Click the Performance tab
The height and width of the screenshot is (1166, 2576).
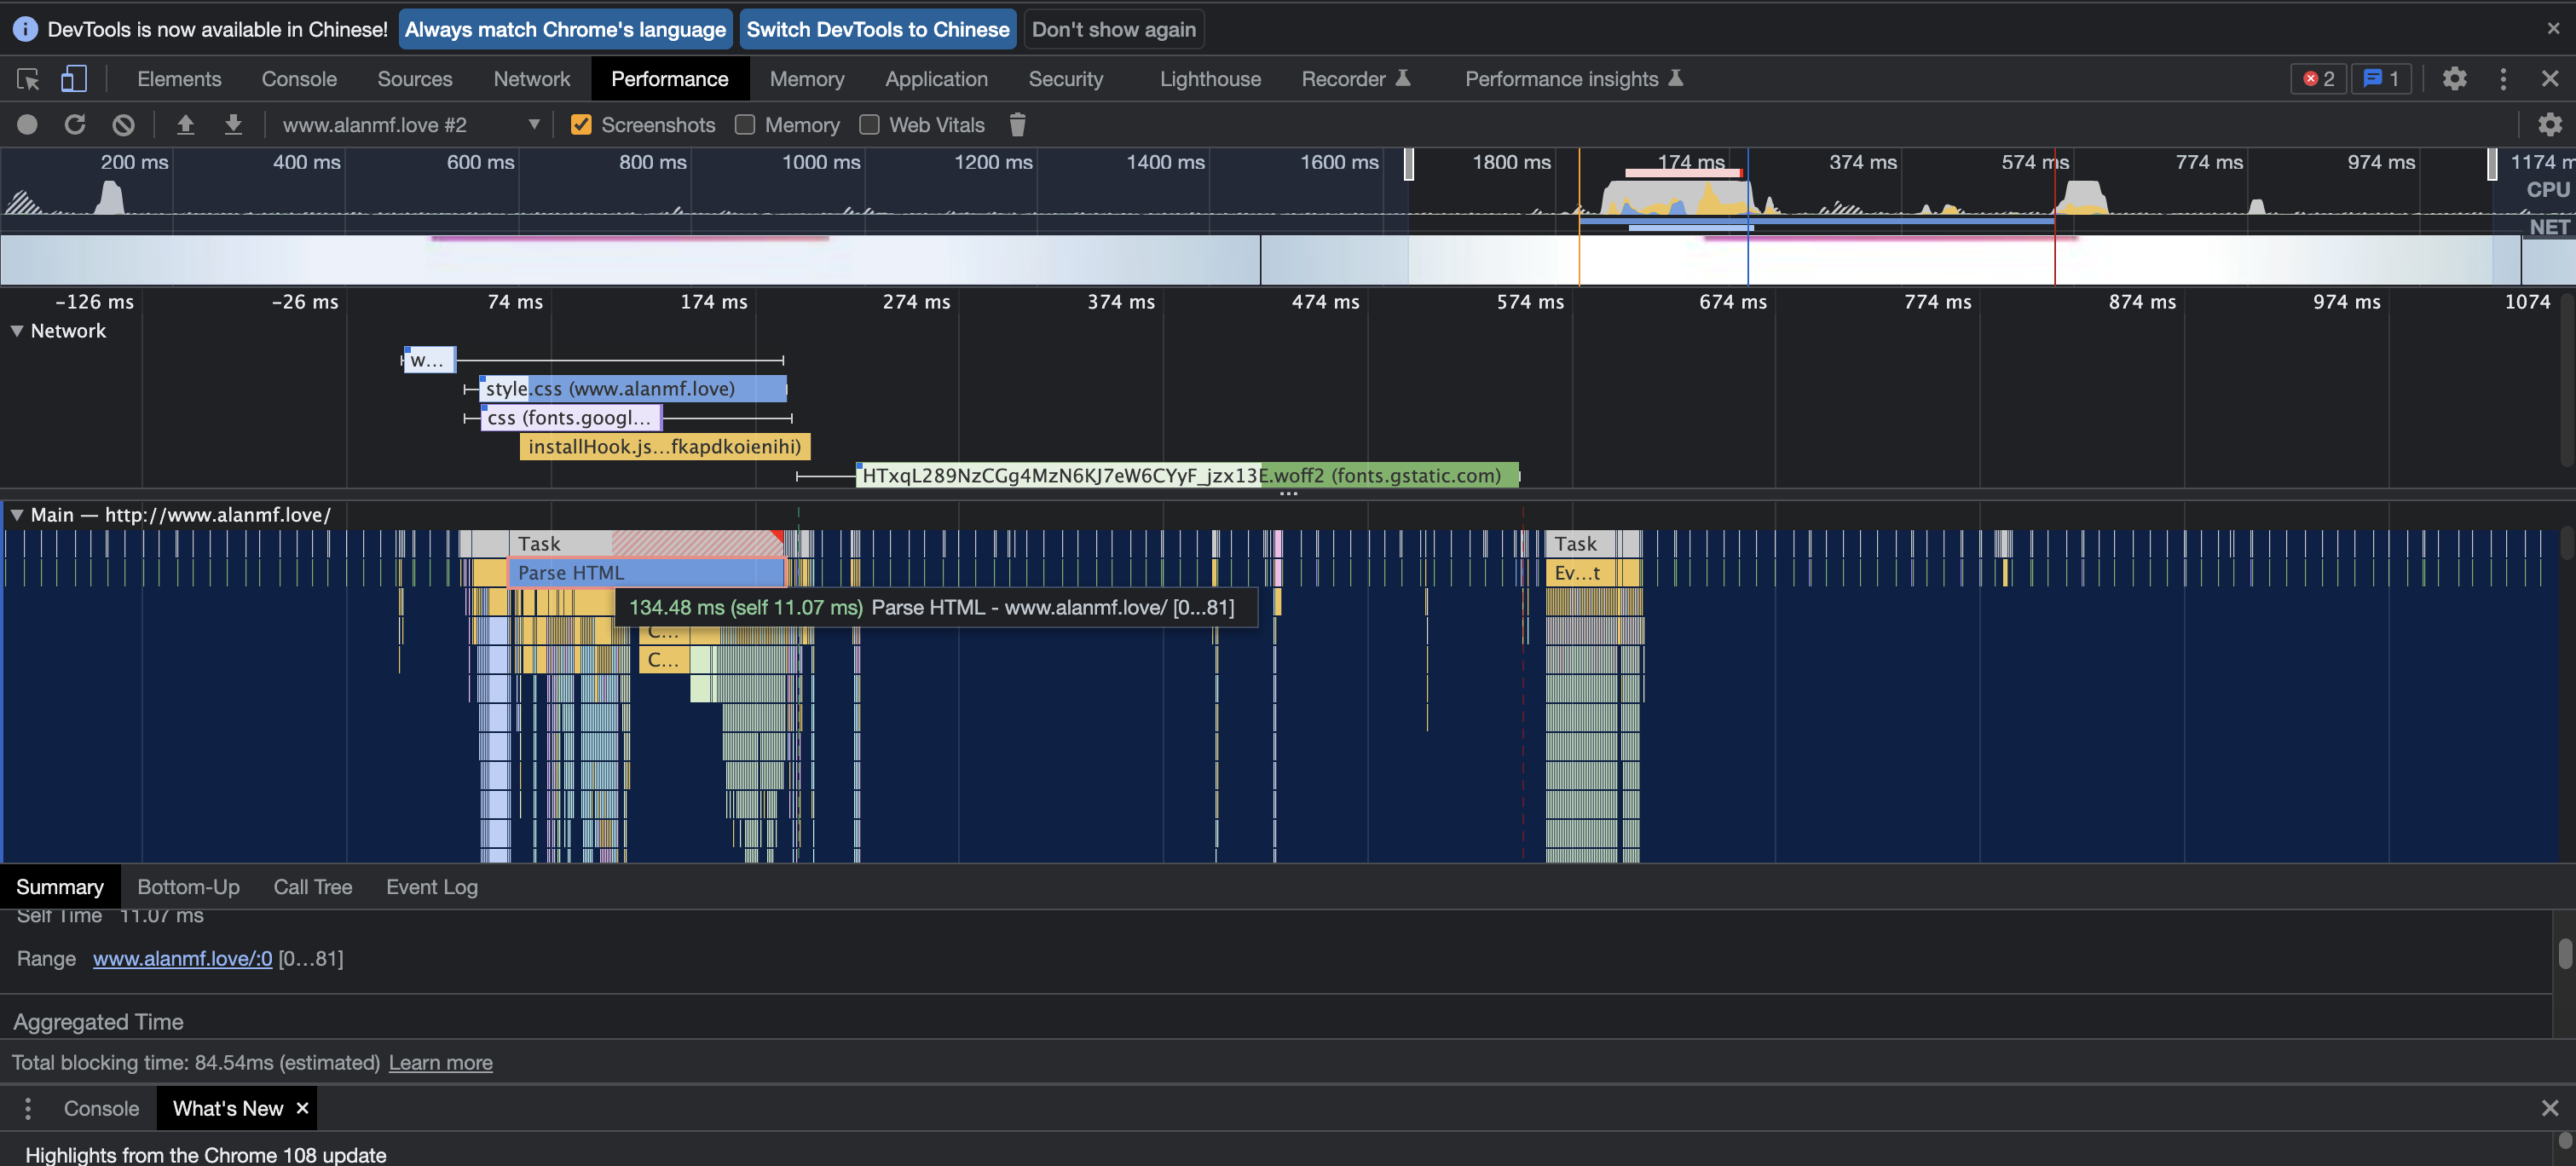click(670, 78)
